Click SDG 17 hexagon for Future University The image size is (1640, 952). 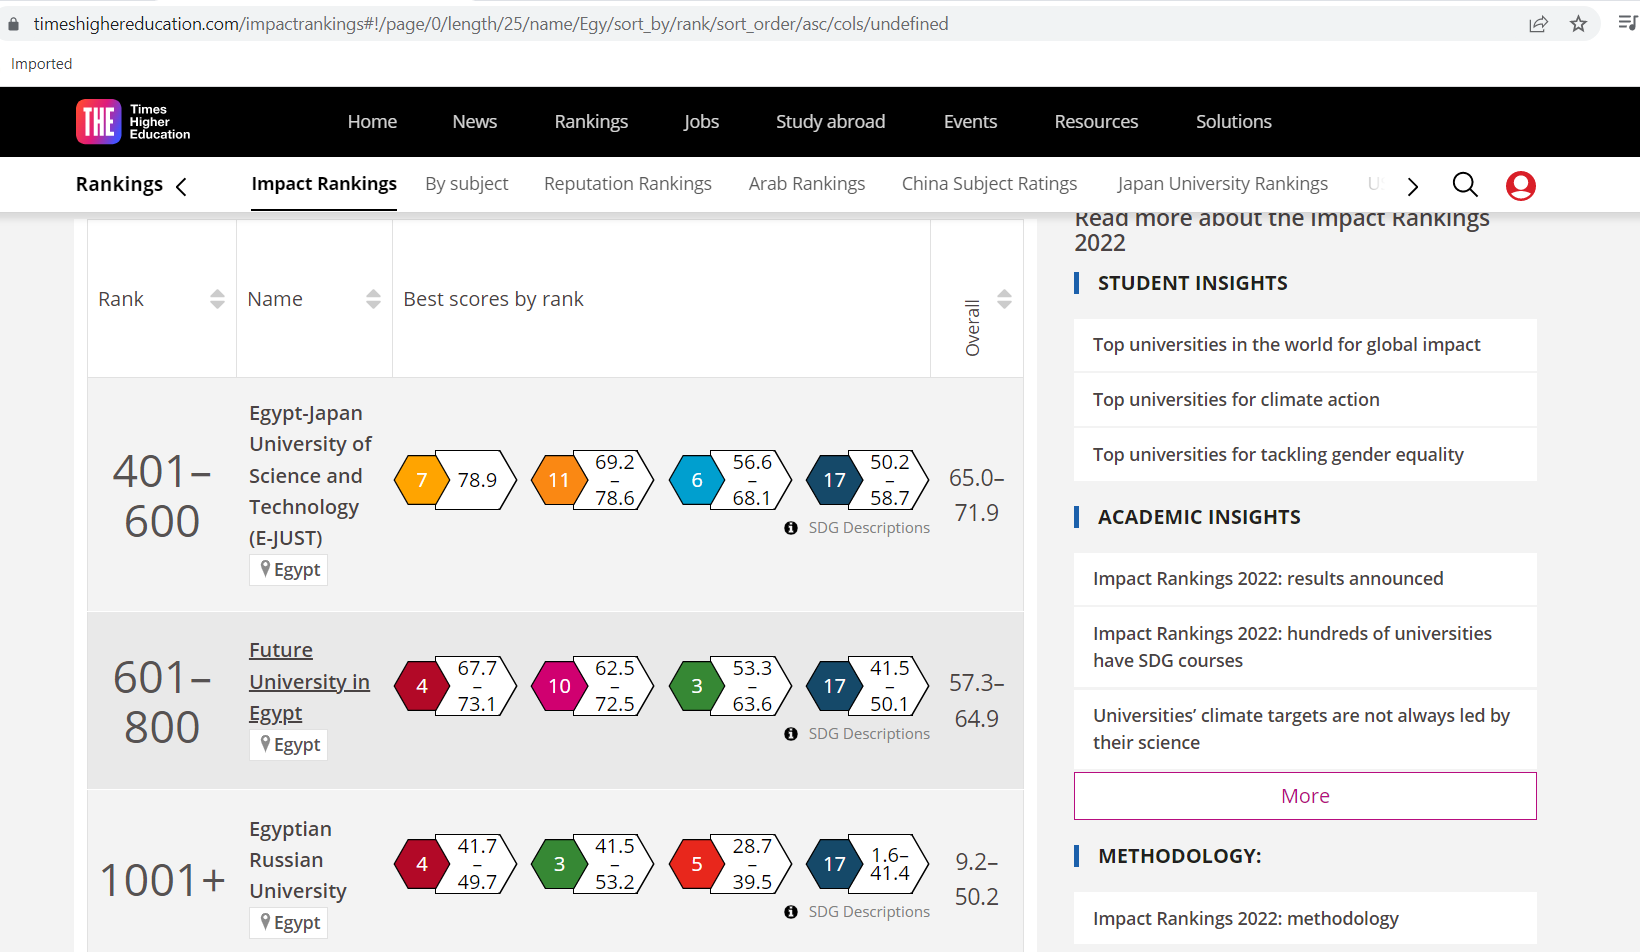[834, 686]
